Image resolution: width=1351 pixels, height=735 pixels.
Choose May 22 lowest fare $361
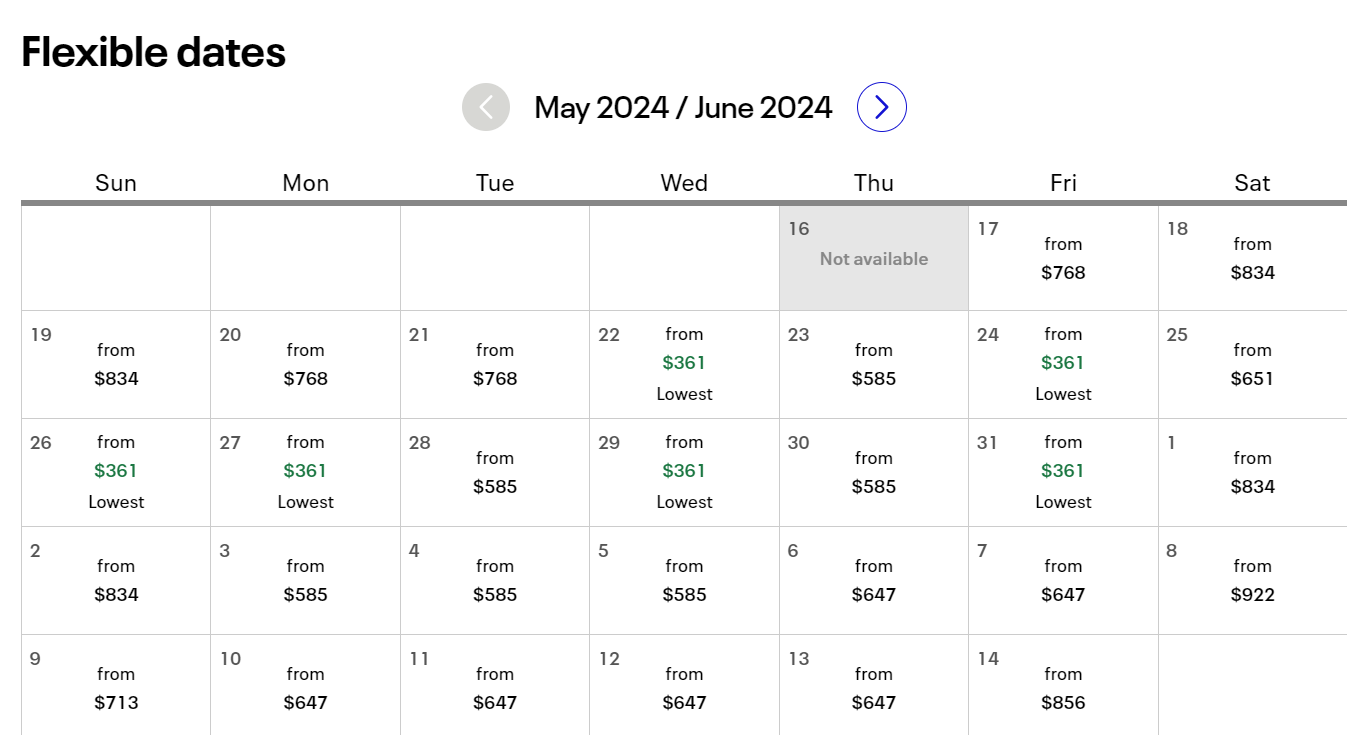click(684, 364)
